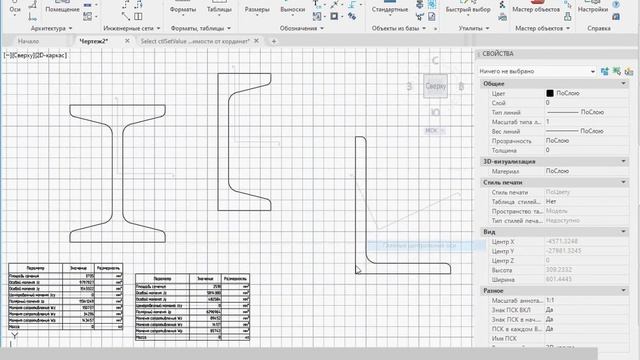This screenshot has width=640, height=360.
Task: Collapse the 3D-визуализация properties section
Action: coord(623,161)
